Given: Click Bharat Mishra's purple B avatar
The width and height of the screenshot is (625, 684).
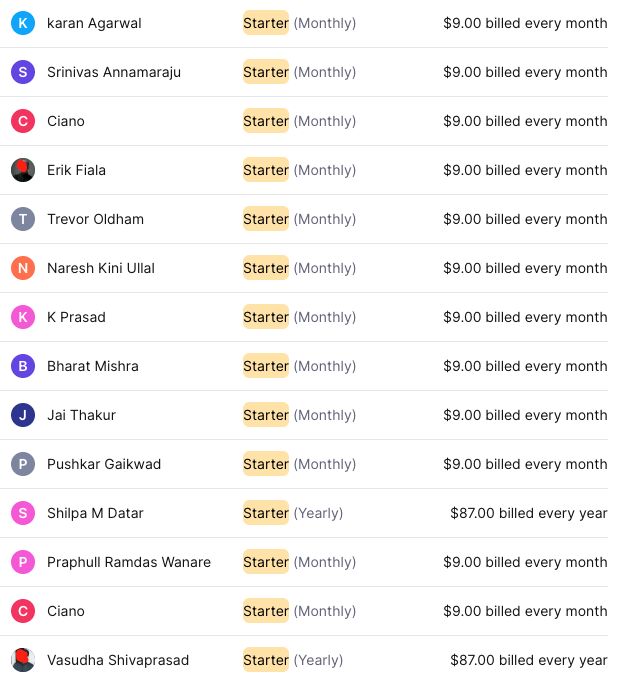Looking at the screenshot, I should click(x=23, y=366).
